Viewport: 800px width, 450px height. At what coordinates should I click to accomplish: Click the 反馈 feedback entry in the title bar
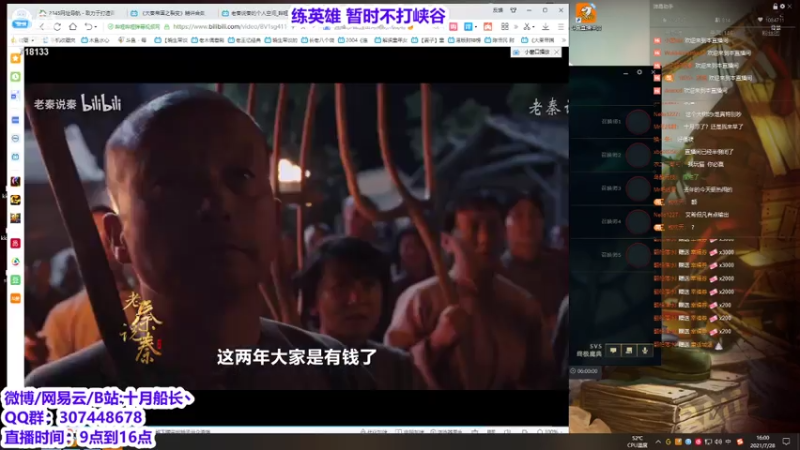click(498, 10)
